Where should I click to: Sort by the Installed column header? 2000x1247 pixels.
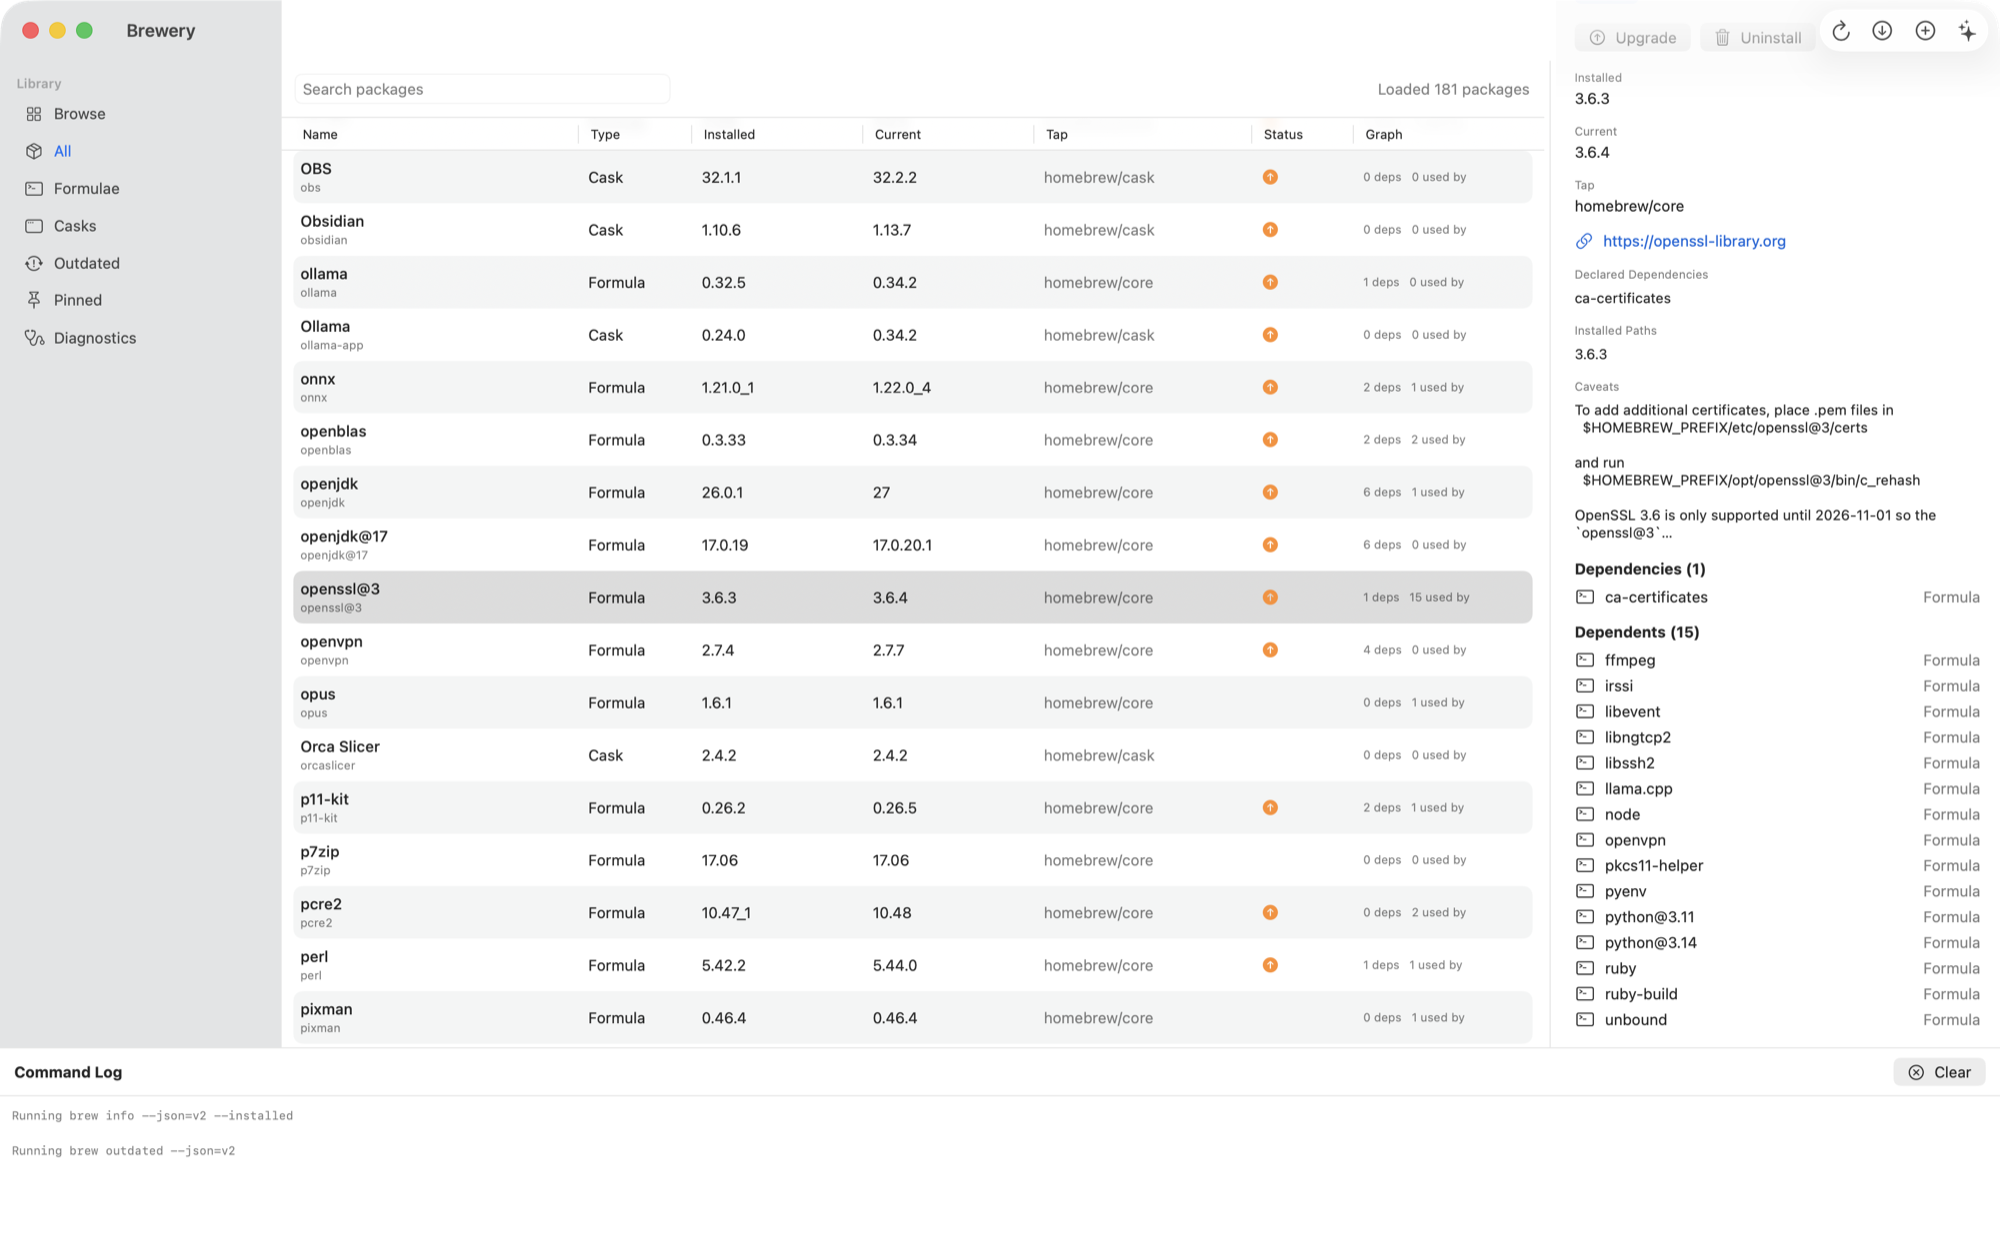(x=729, y=134)
